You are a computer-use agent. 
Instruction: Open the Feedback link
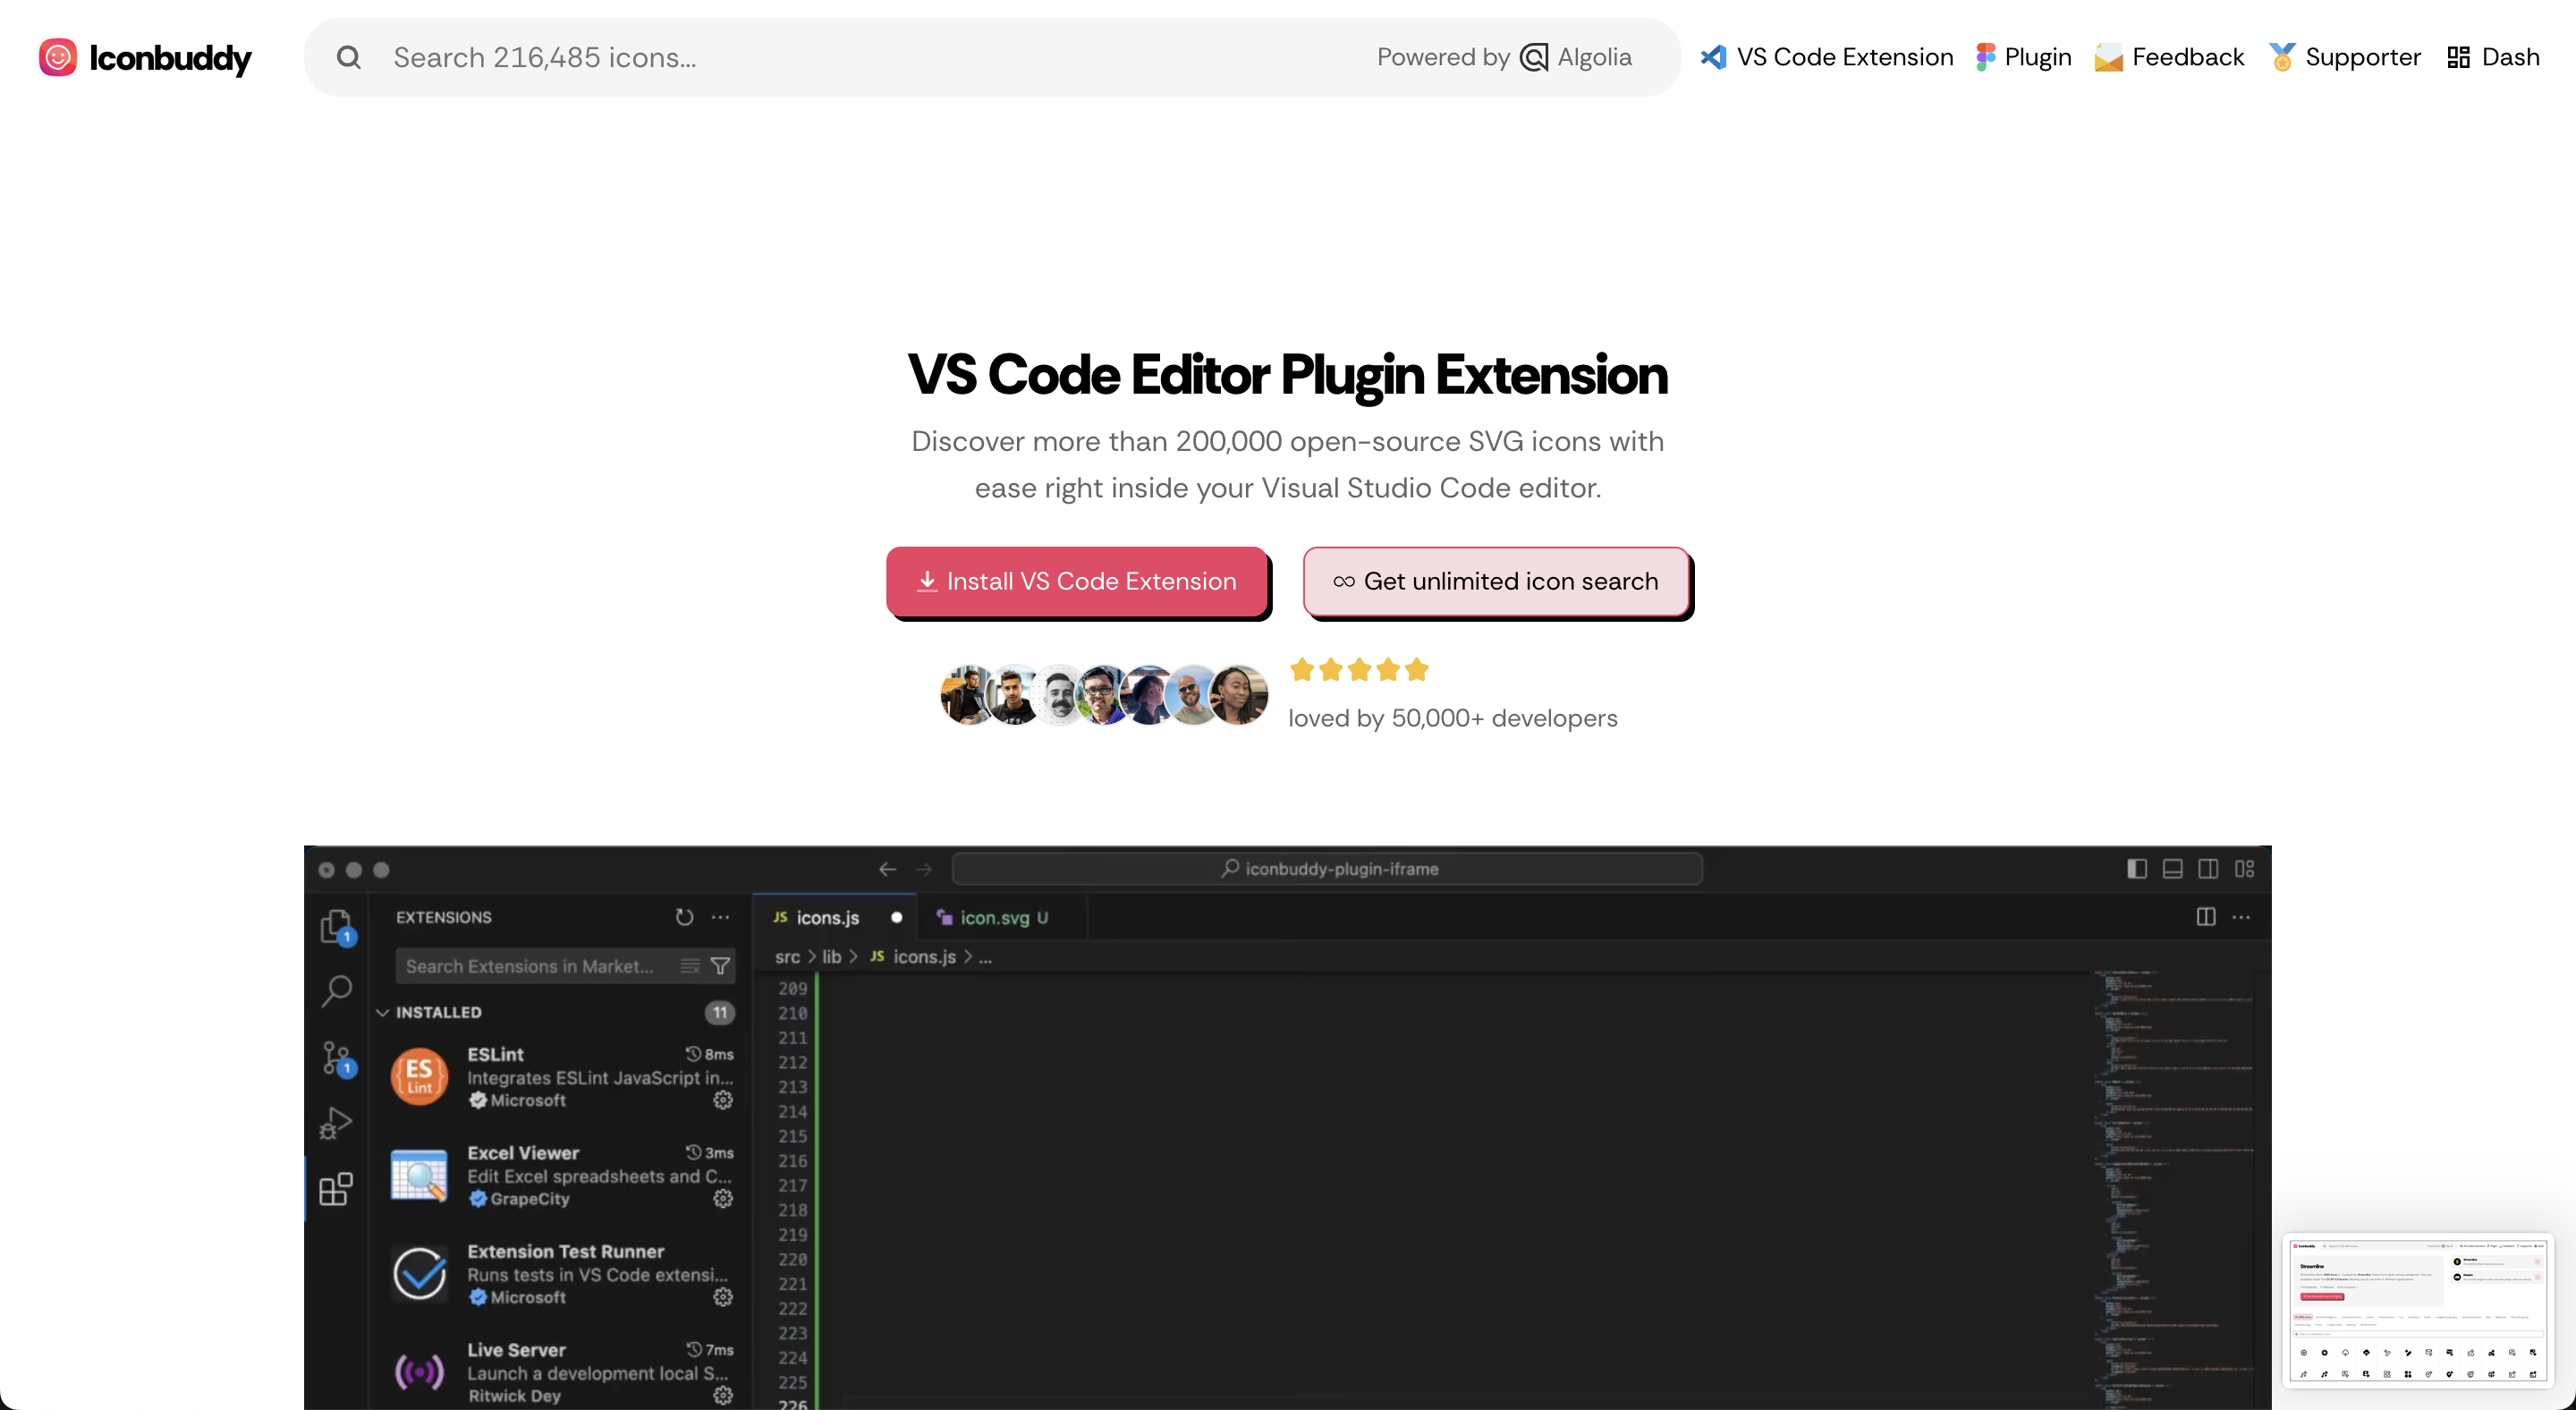(x=2169, y=57)
